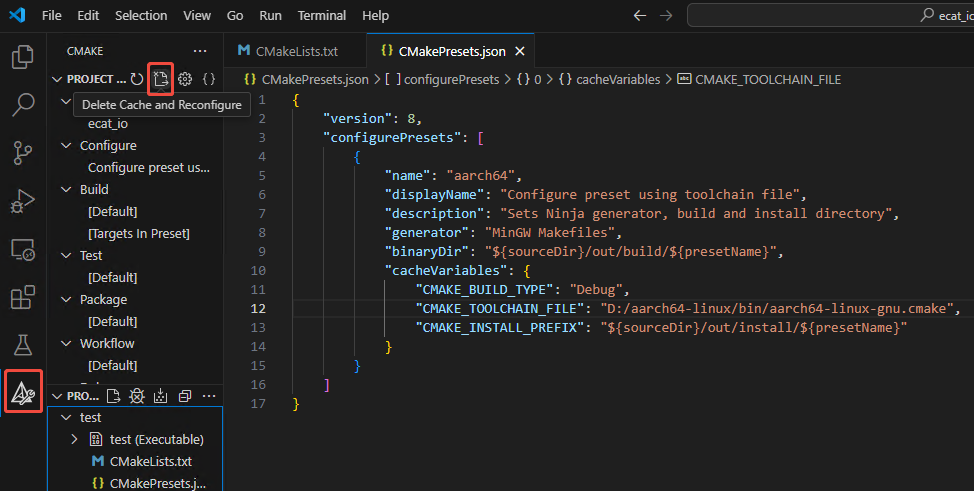Click line number 12 in the gutter
Viewport: 974px width, 491px height.
click(x=258, y=309)
